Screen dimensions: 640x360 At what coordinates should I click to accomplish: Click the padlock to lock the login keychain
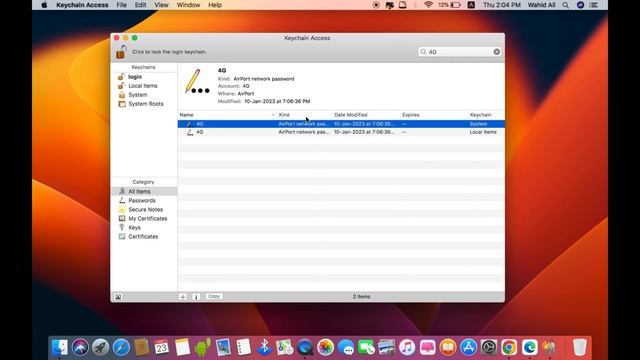(x=121, y=52)
